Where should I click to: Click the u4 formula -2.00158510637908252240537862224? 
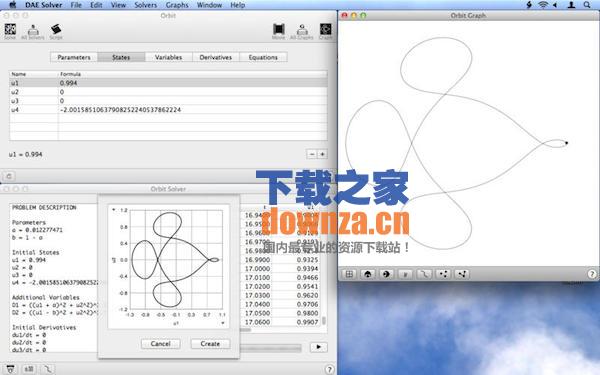(121, 110)
